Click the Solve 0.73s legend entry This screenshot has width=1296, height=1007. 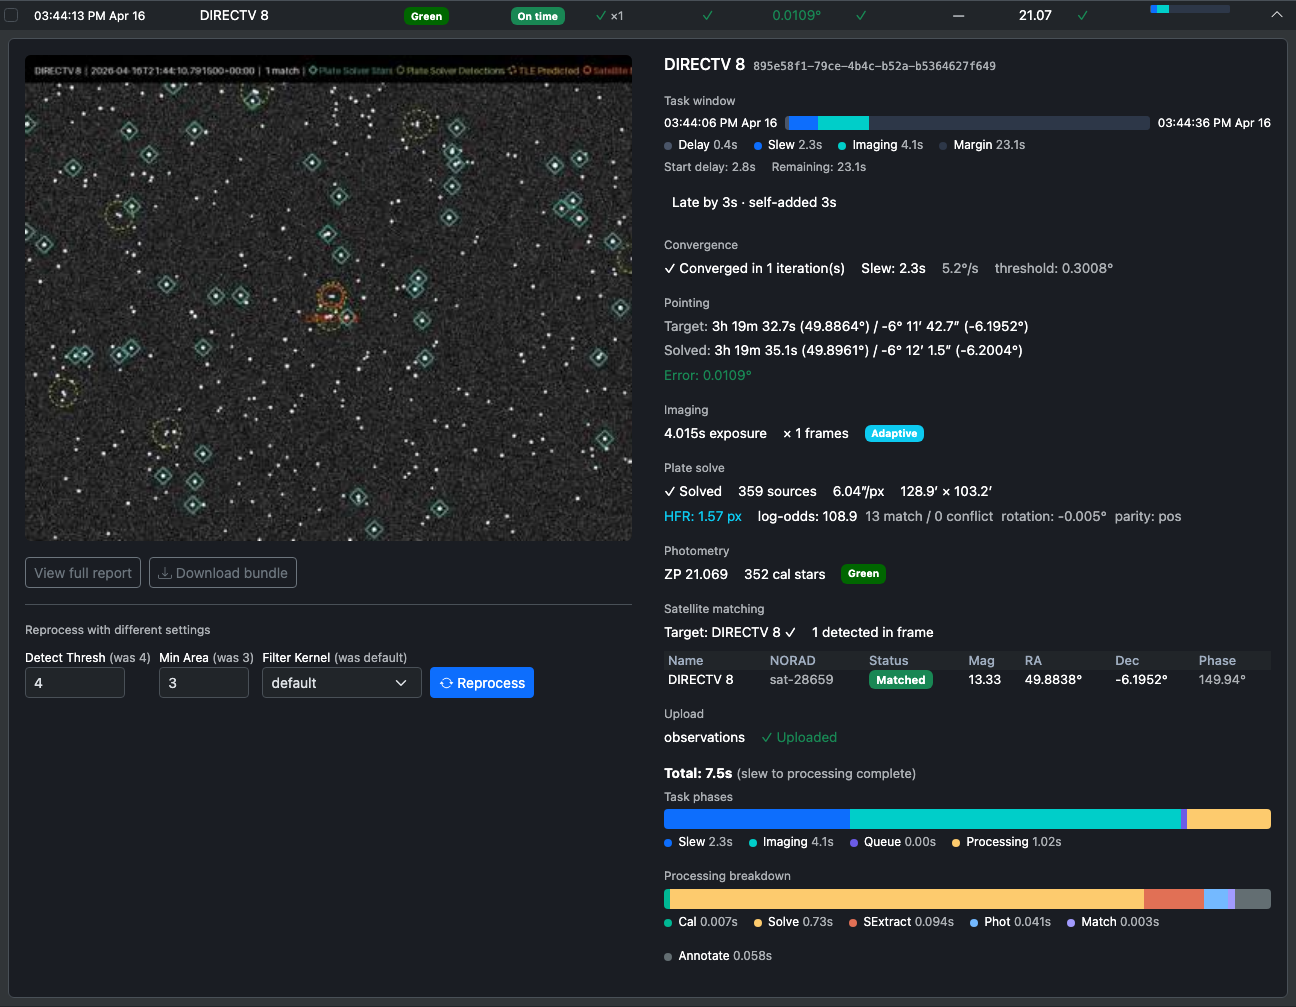tap(793, 922)
